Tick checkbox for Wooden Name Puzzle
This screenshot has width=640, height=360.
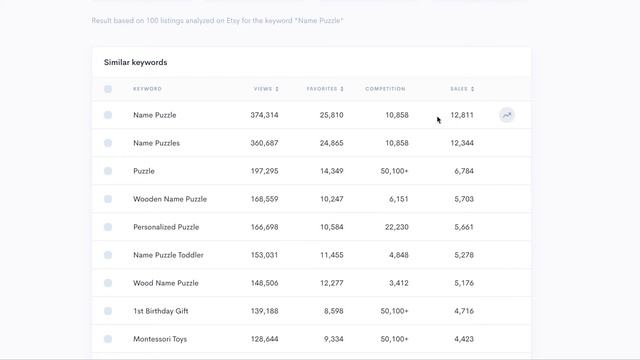[x=108, y=199]
